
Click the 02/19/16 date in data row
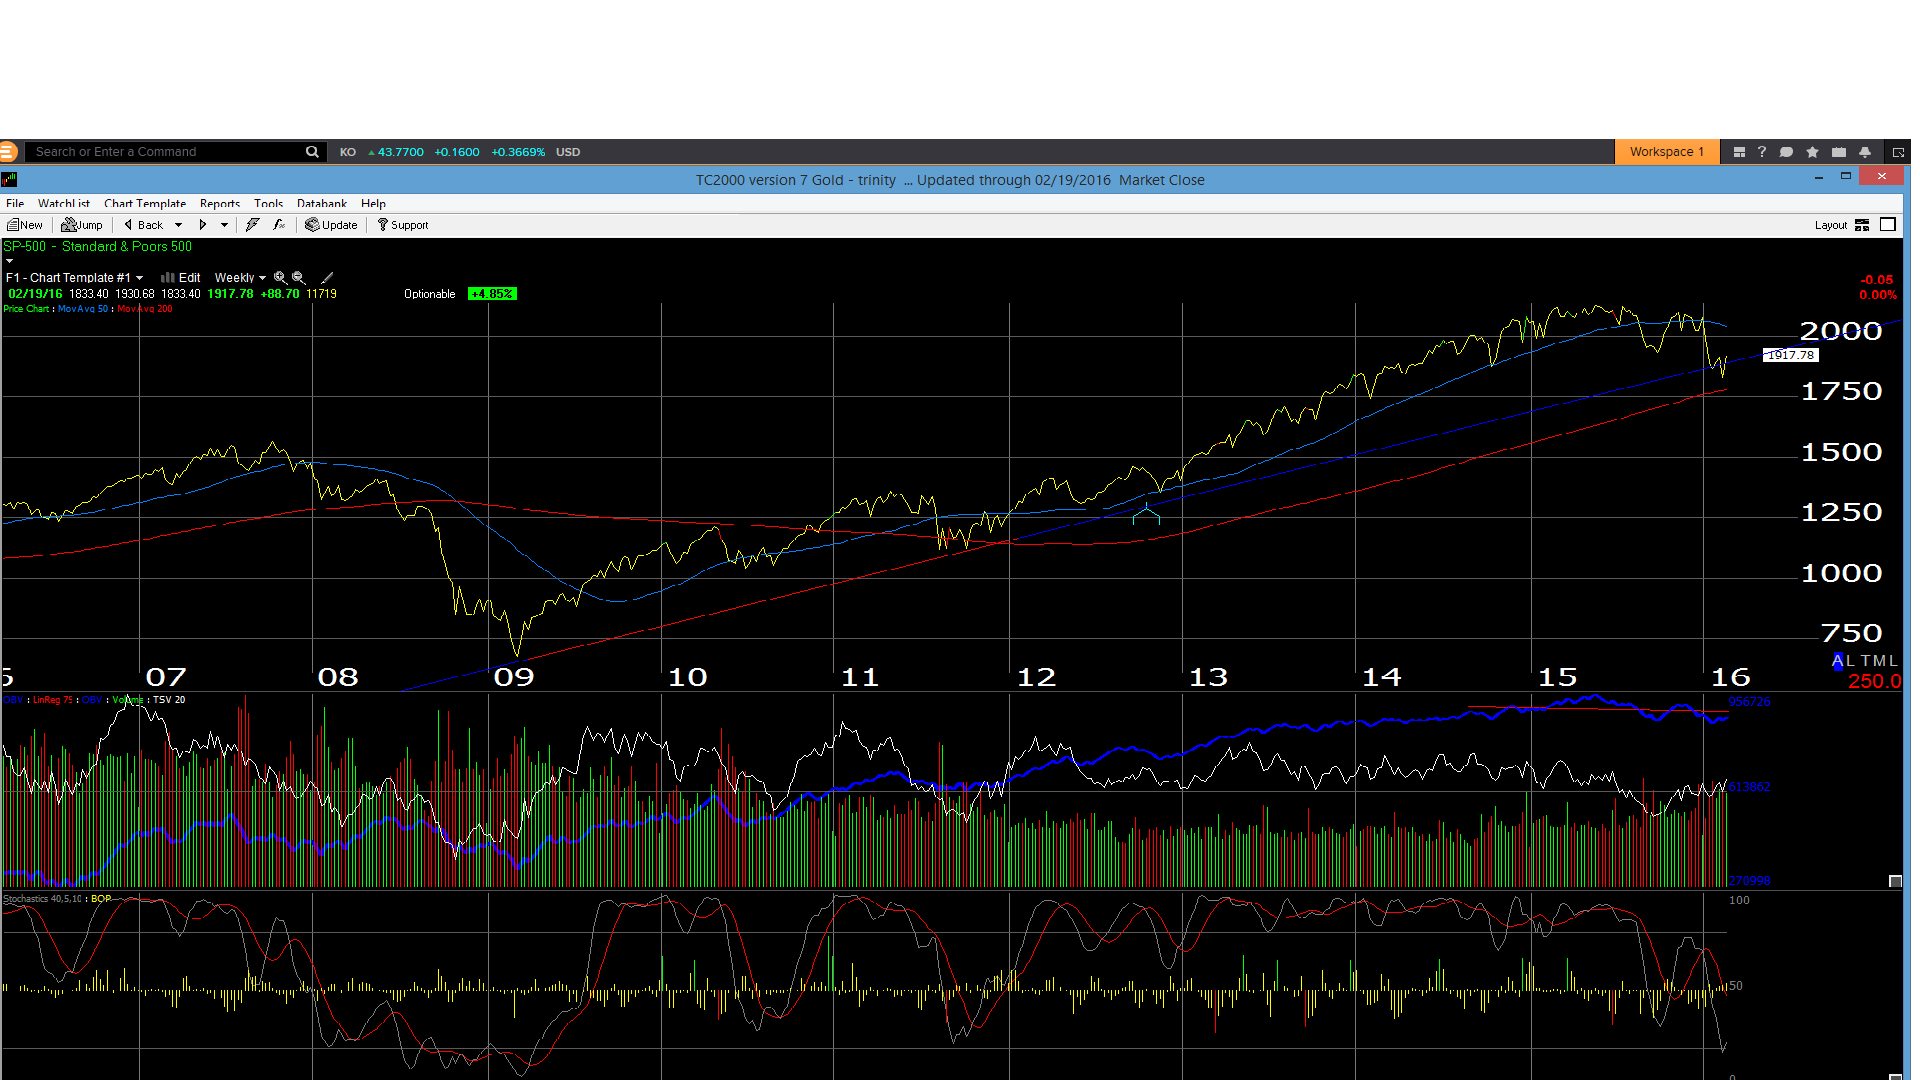[x=36, y=294]
